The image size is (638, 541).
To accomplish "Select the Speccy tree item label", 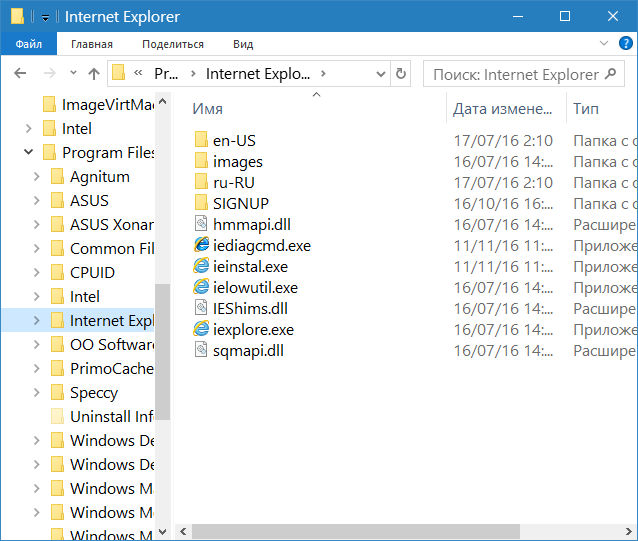I will pos(94,393).
